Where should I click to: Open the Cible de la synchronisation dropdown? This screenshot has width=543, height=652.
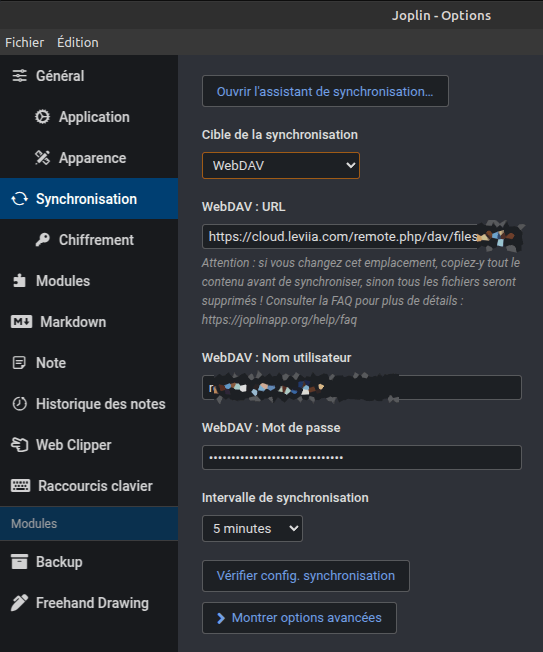click(x=281, y=165)
